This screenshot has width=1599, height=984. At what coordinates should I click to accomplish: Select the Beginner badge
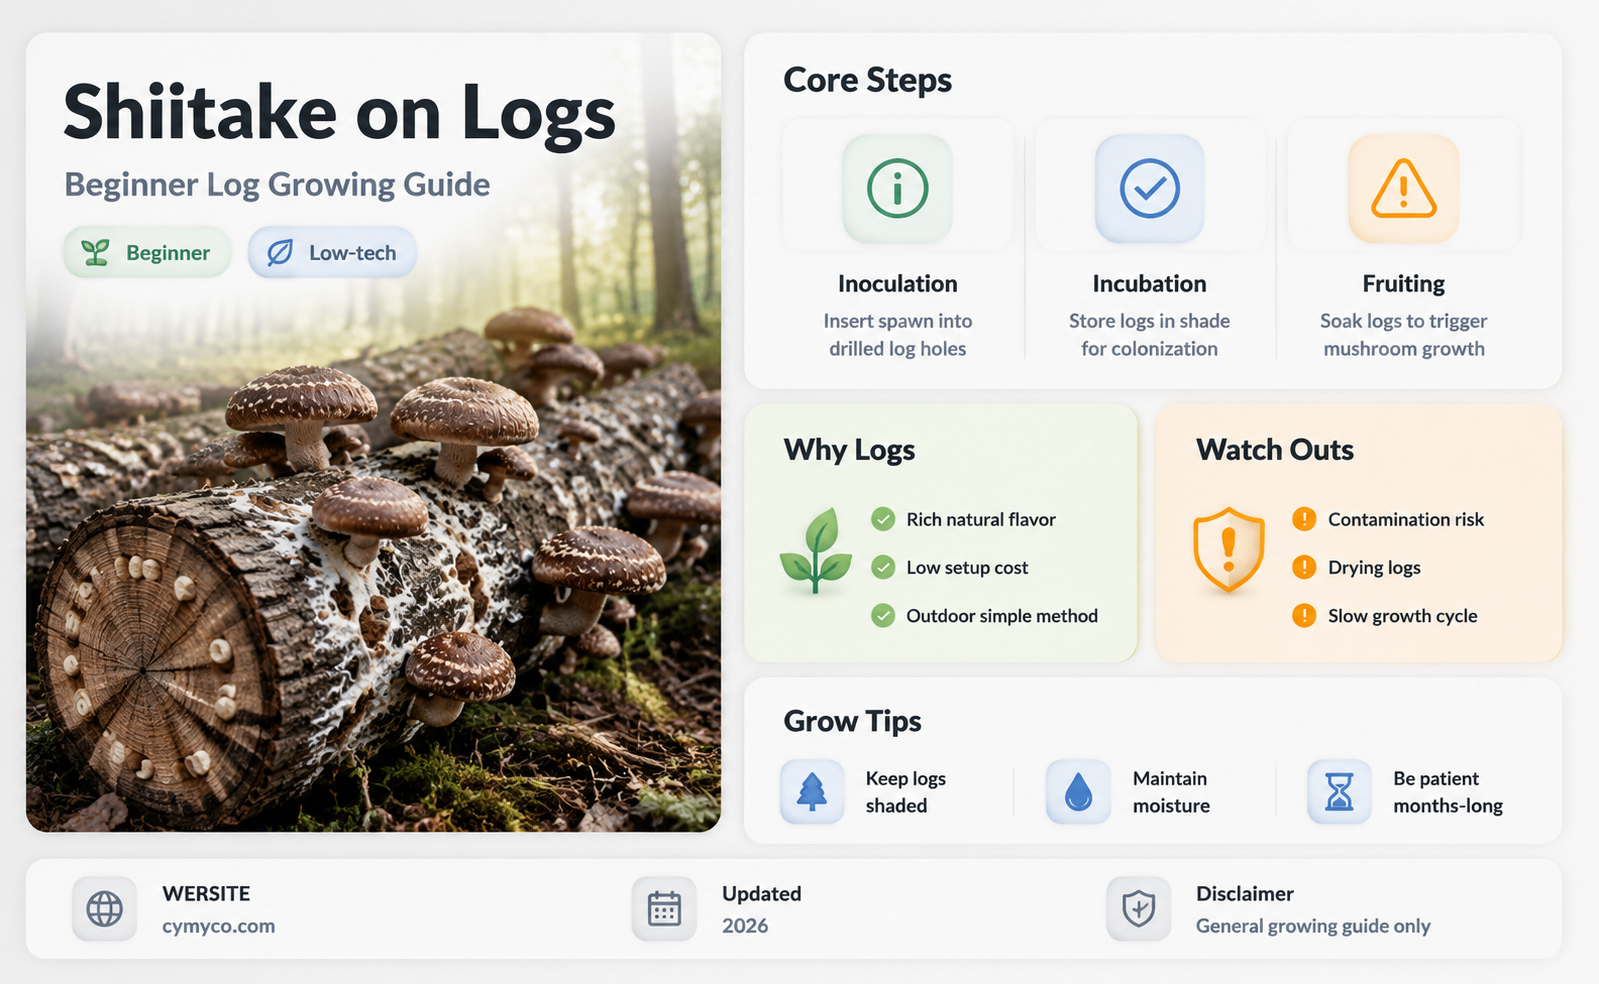[x=148, y=253]
